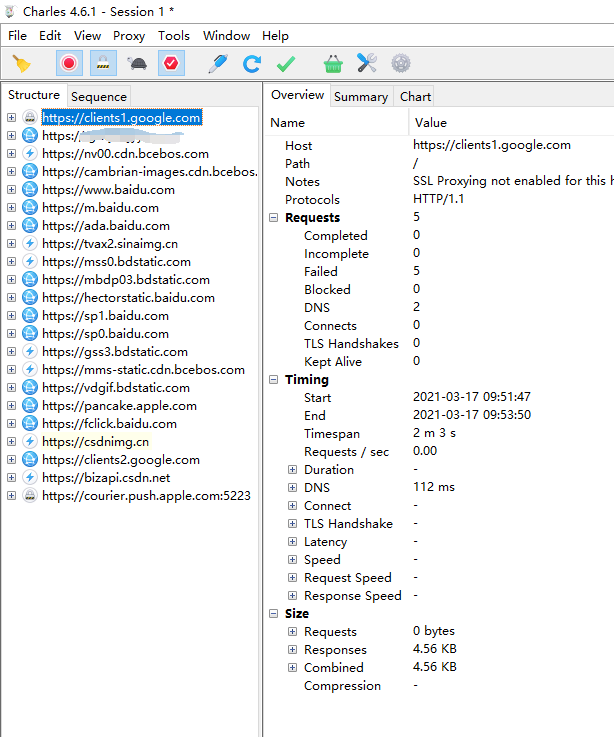Switch to the Sequence tab
614x737 pixels.
point(99,96)
